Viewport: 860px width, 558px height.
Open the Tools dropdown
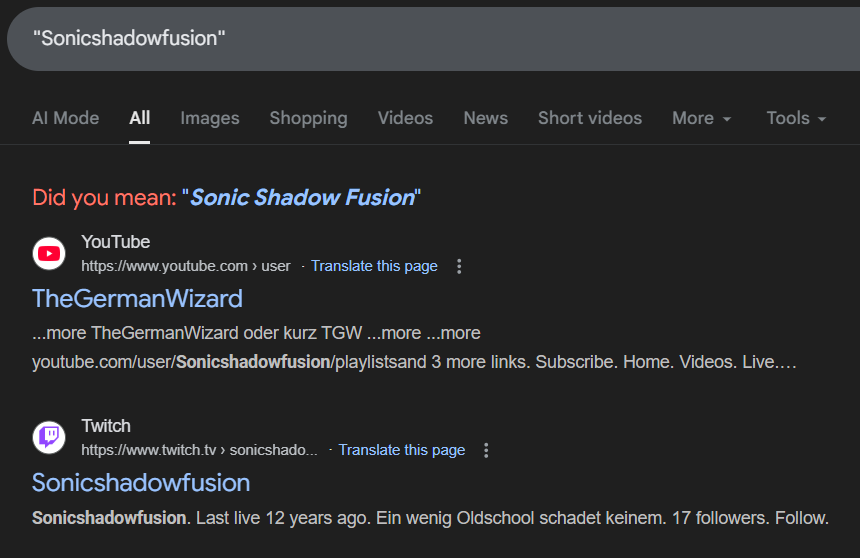point(796,118)
